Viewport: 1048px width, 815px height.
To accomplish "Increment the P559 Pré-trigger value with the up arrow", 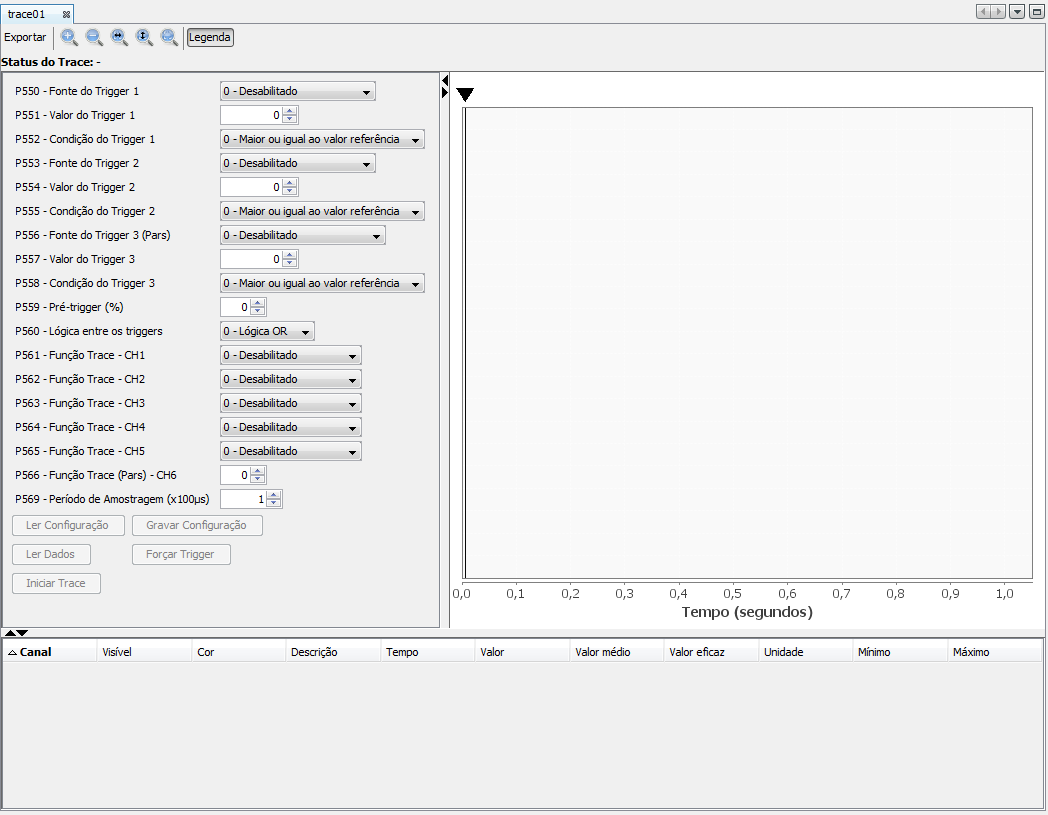I will coord(259,303).
